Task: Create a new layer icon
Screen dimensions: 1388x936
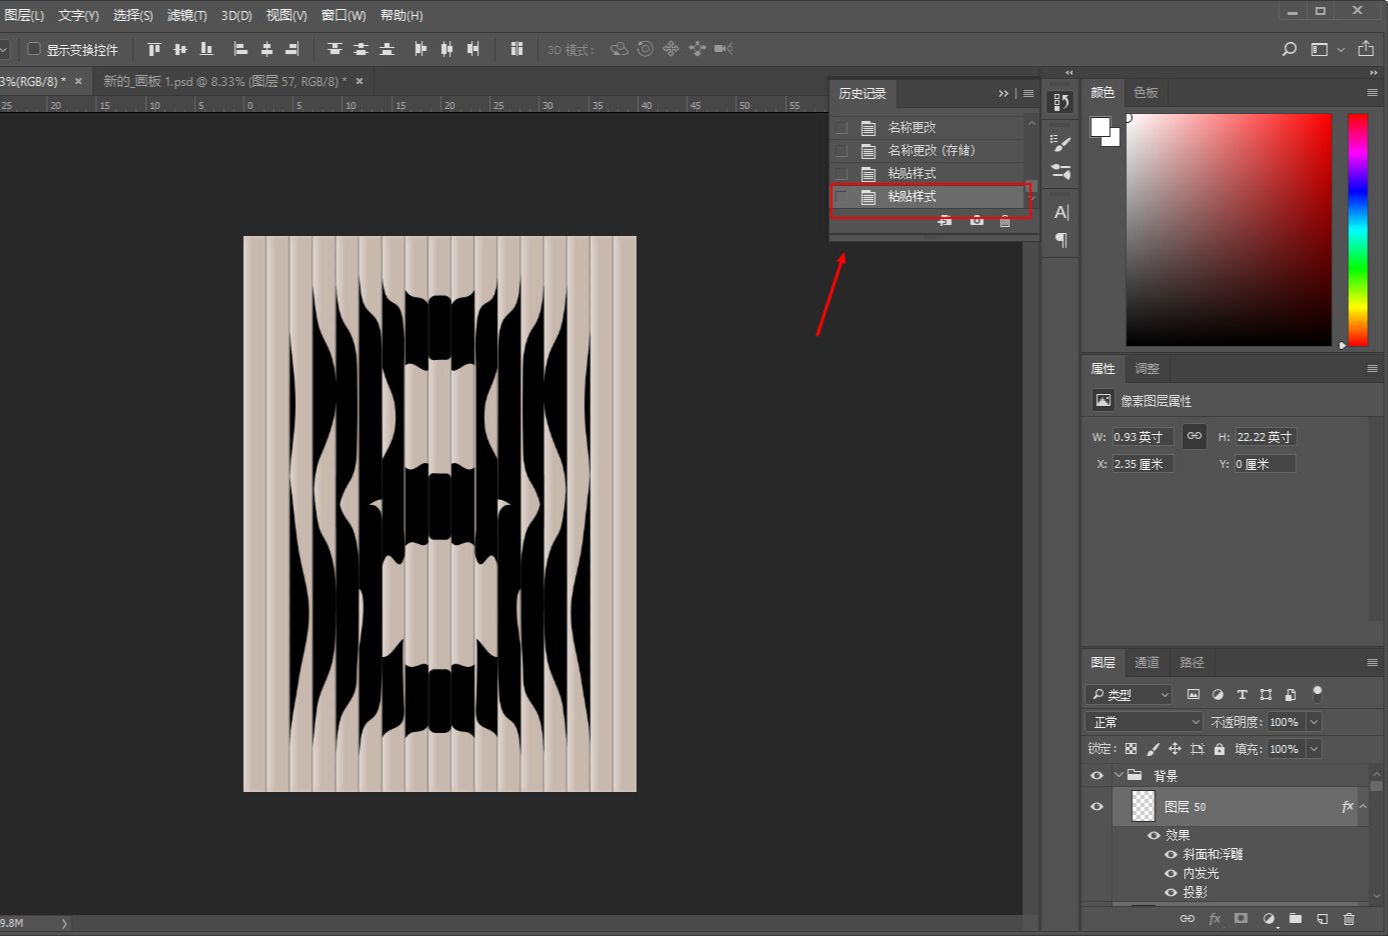Action: (1322, 918)
